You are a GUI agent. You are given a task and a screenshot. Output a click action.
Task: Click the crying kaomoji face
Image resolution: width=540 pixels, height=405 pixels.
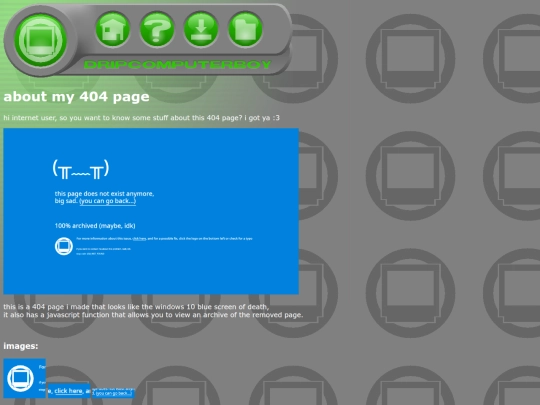coord(81,169)
